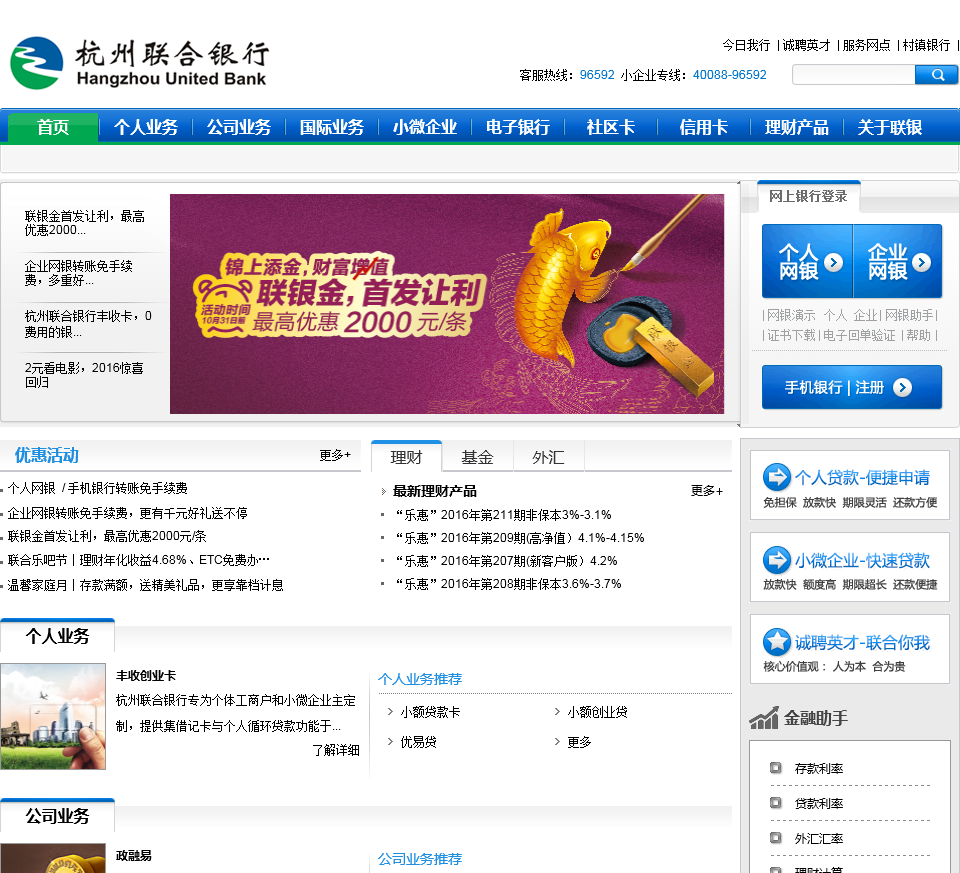Click the arrow circle on 企业网银
960x873 pixels.
coord(921,262)
